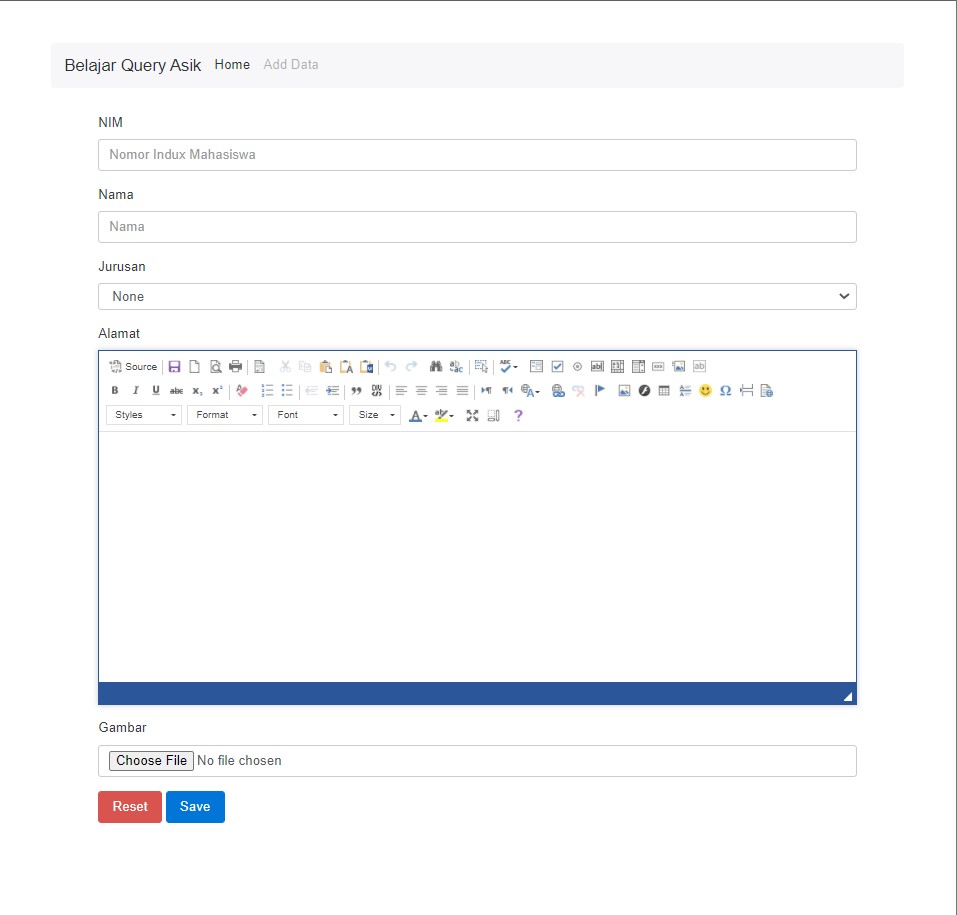Insert a page break for printing
Image resolution: width=957 pixels, height=915 pixels.
coord(746,391)
